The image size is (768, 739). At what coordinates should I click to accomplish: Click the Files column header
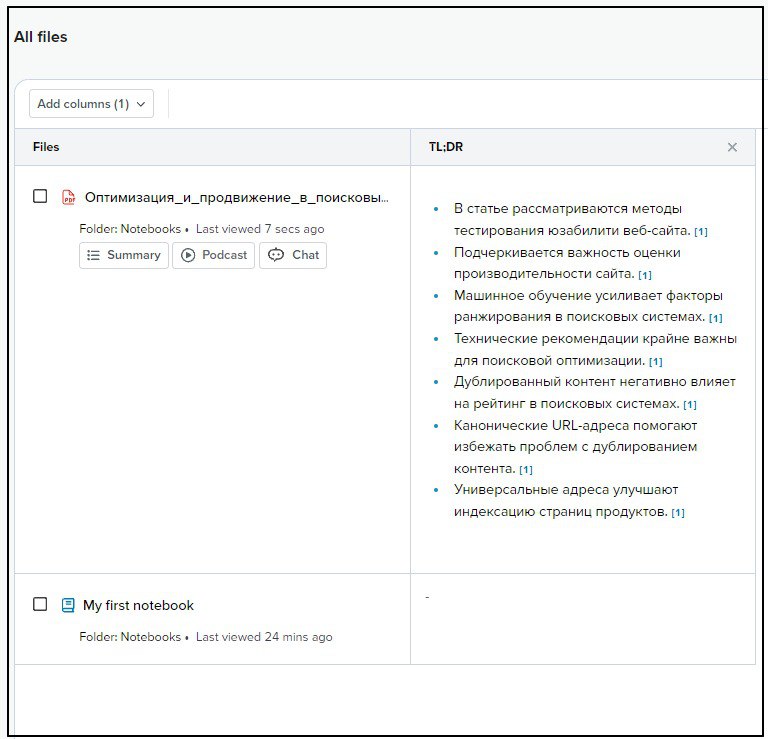click(46, 147)
